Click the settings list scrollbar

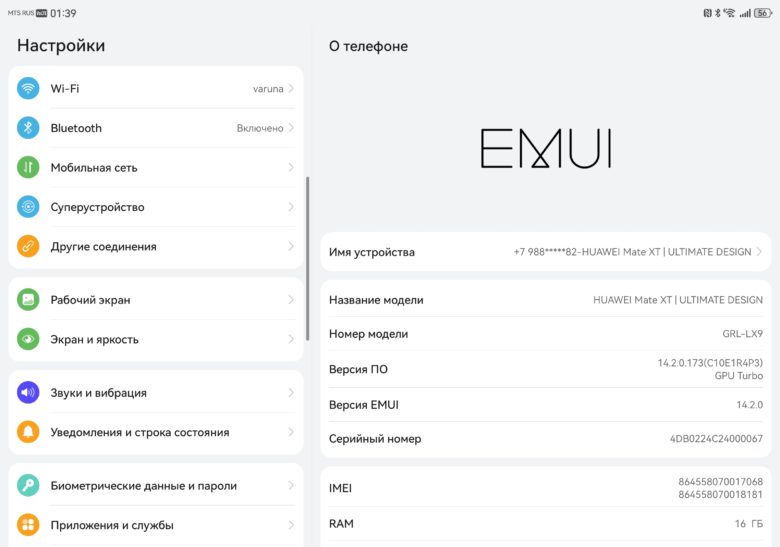307,259
